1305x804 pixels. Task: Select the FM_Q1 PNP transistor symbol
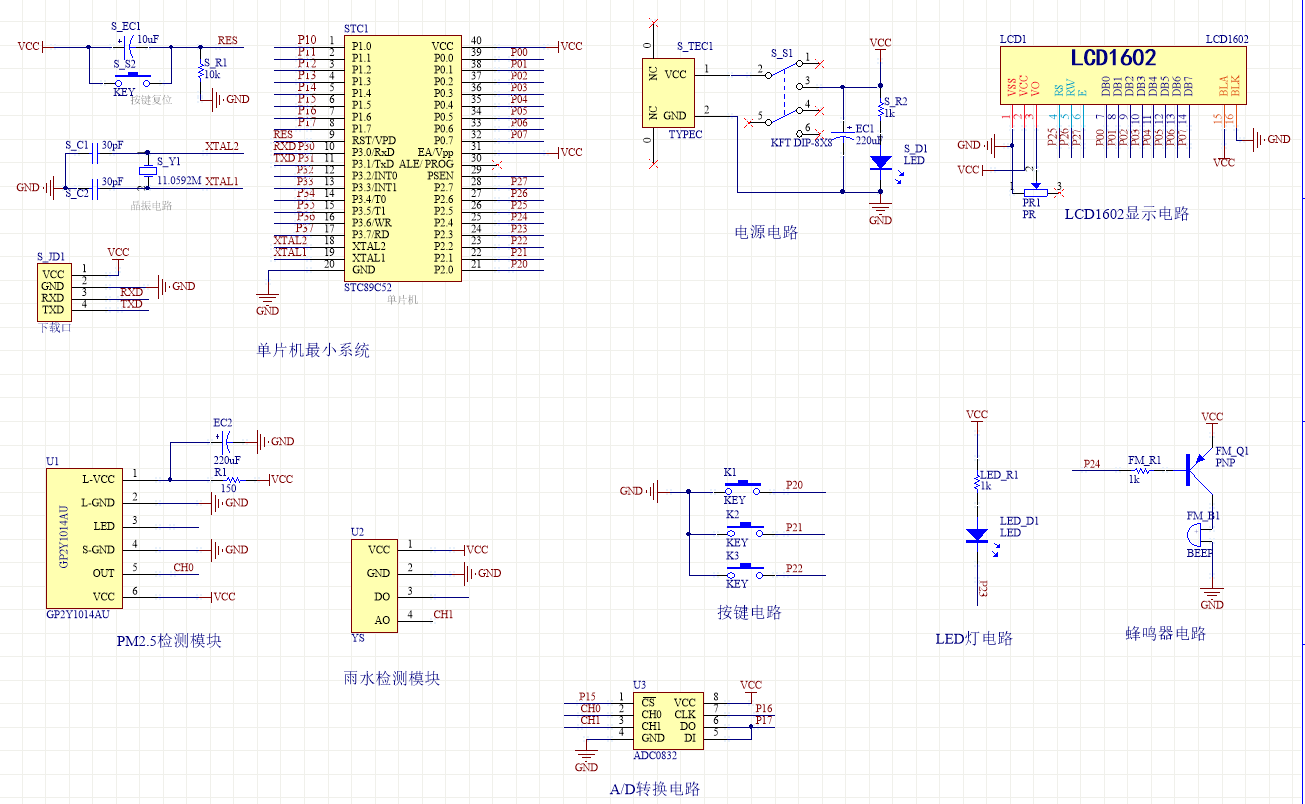(x=1198, y=468)
